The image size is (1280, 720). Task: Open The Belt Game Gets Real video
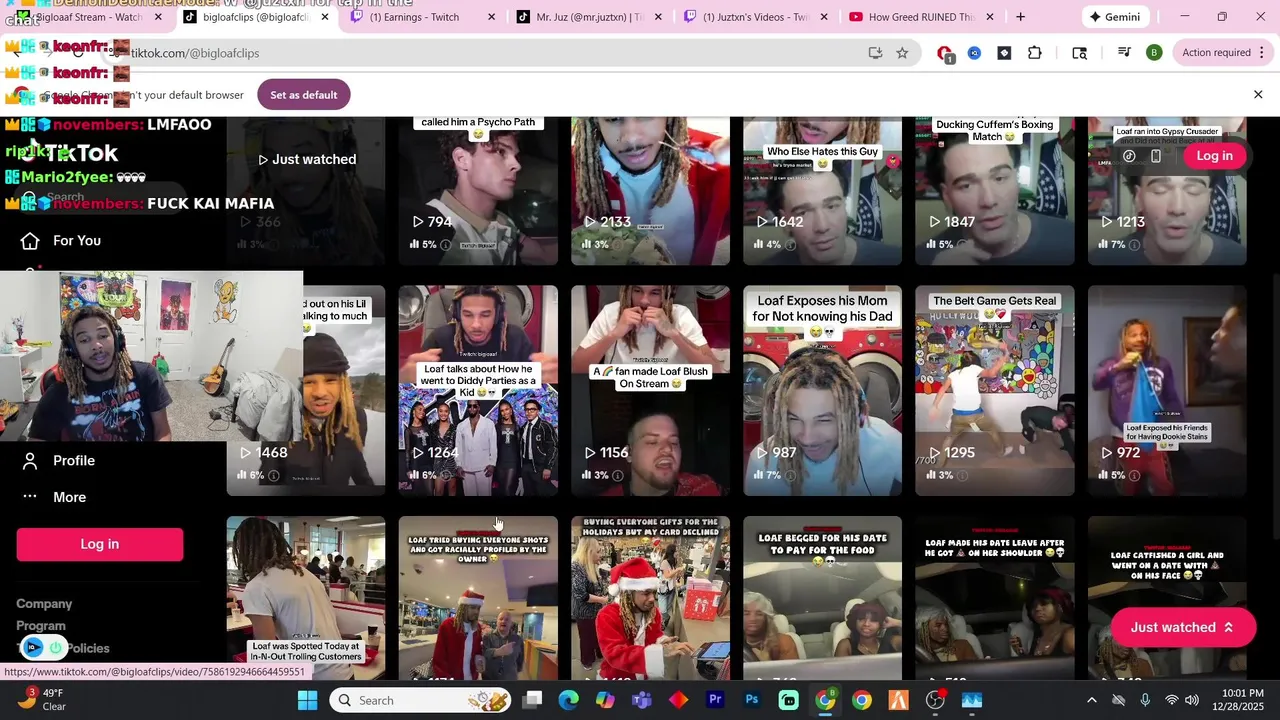click(x=995, y=391)
